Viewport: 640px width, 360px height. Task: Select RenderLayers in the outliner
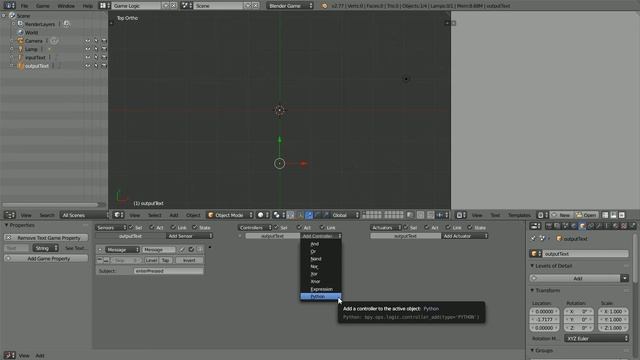tap(40, 24)
